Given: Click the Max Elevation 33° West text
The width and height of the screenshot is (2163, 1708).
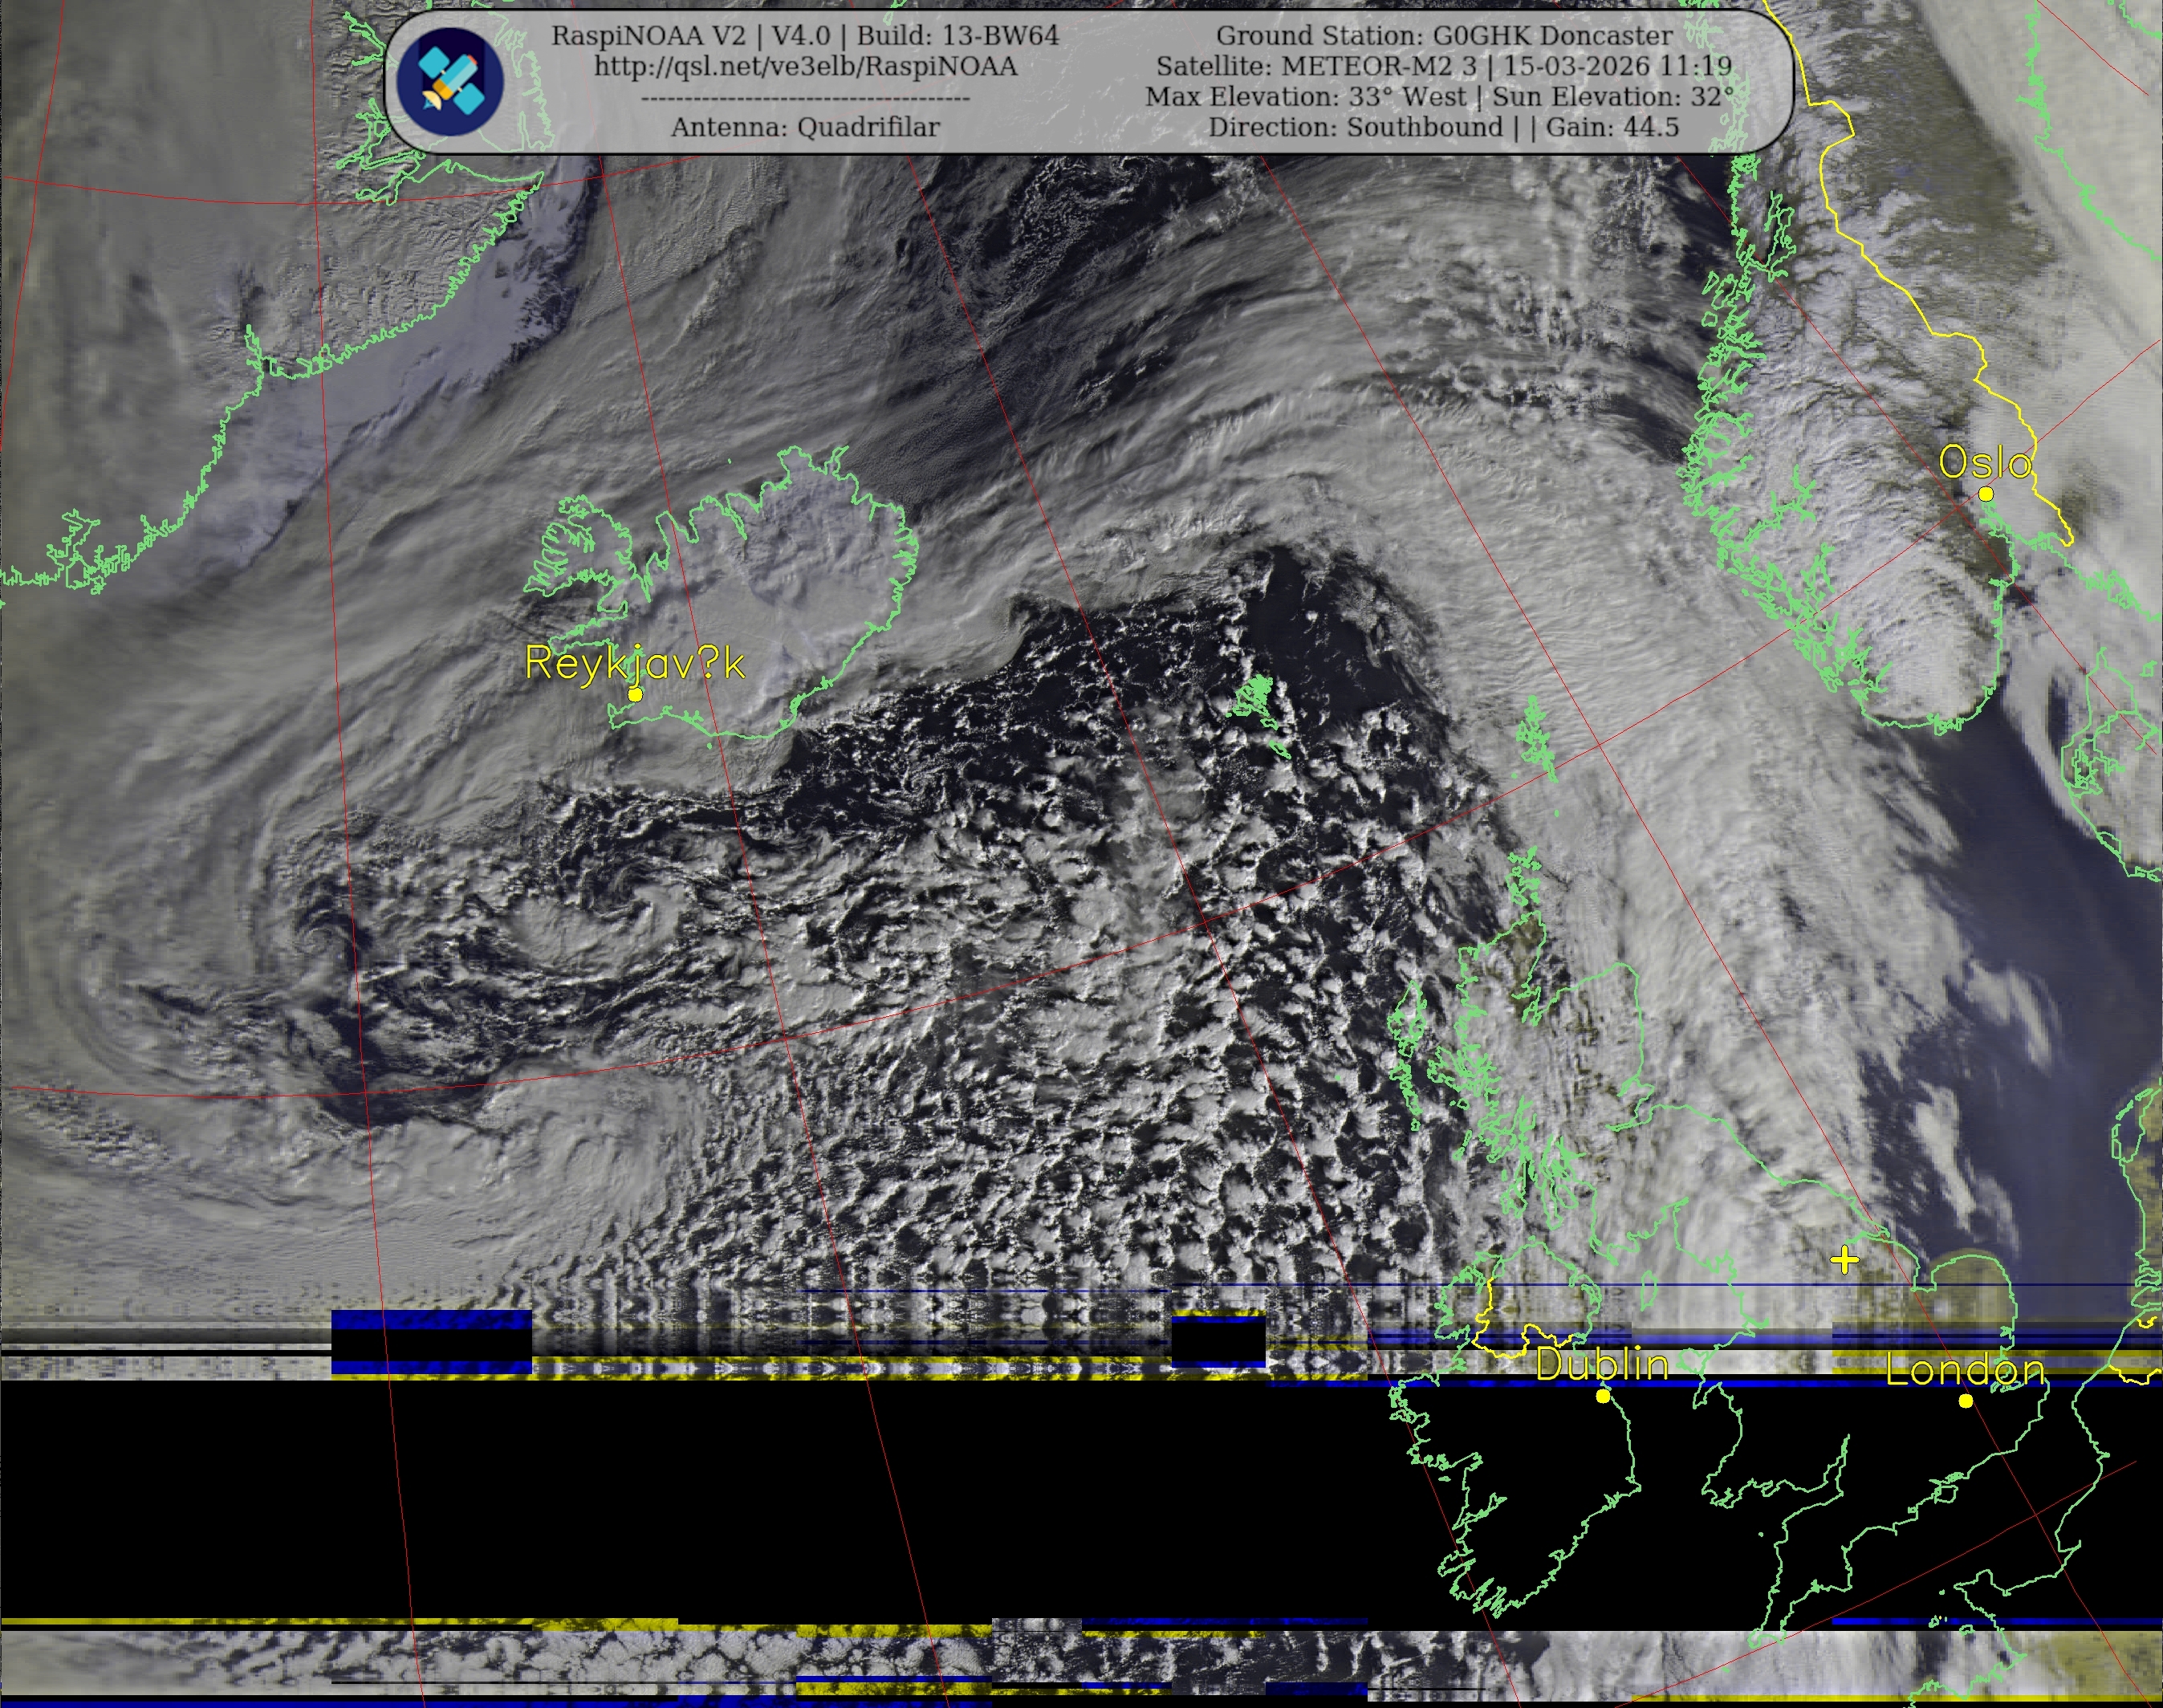Looking at the screenshot, I should coord(1308,97).
